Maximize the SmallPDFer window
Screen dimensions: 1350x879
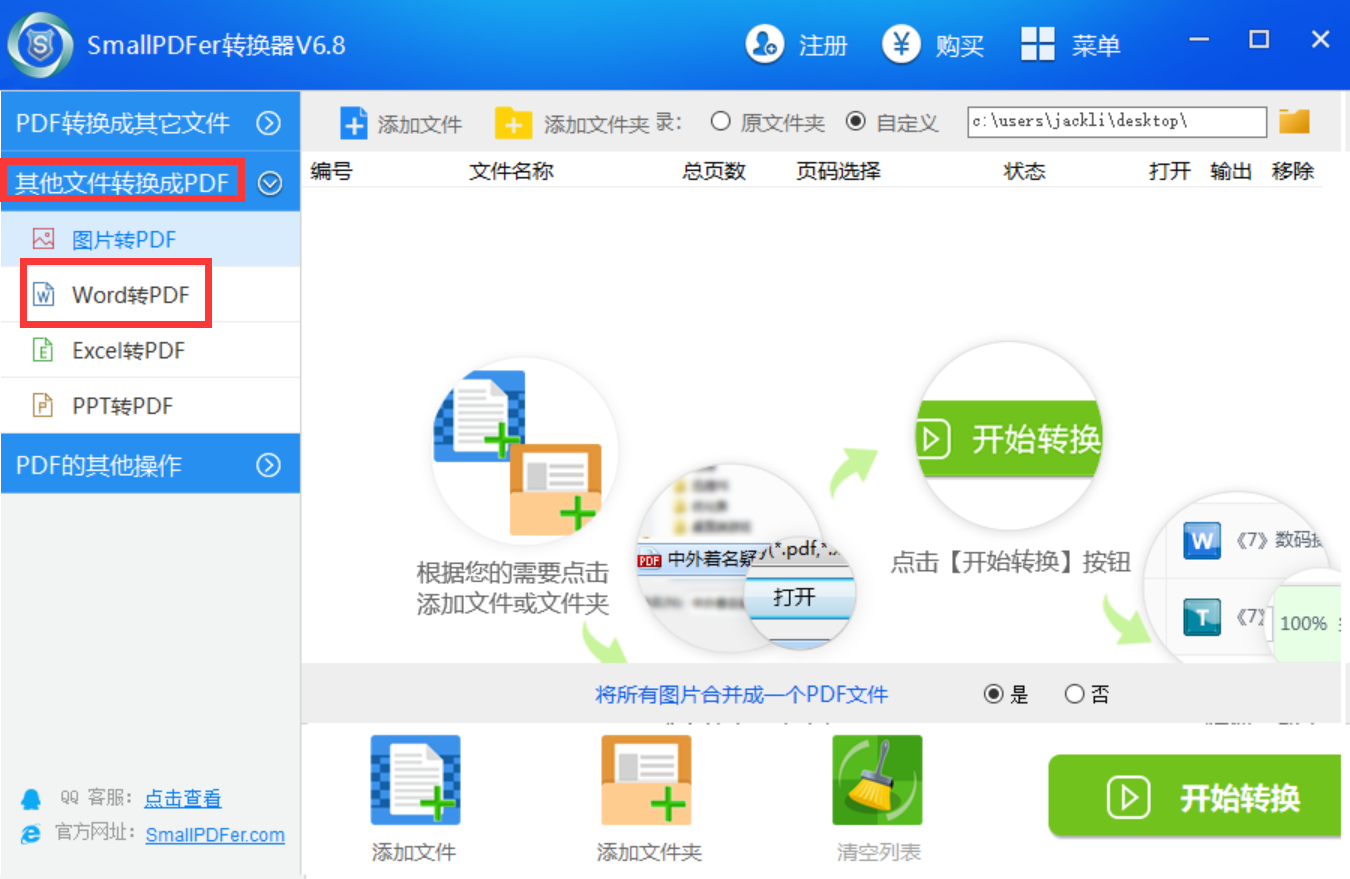point(1259,40)
